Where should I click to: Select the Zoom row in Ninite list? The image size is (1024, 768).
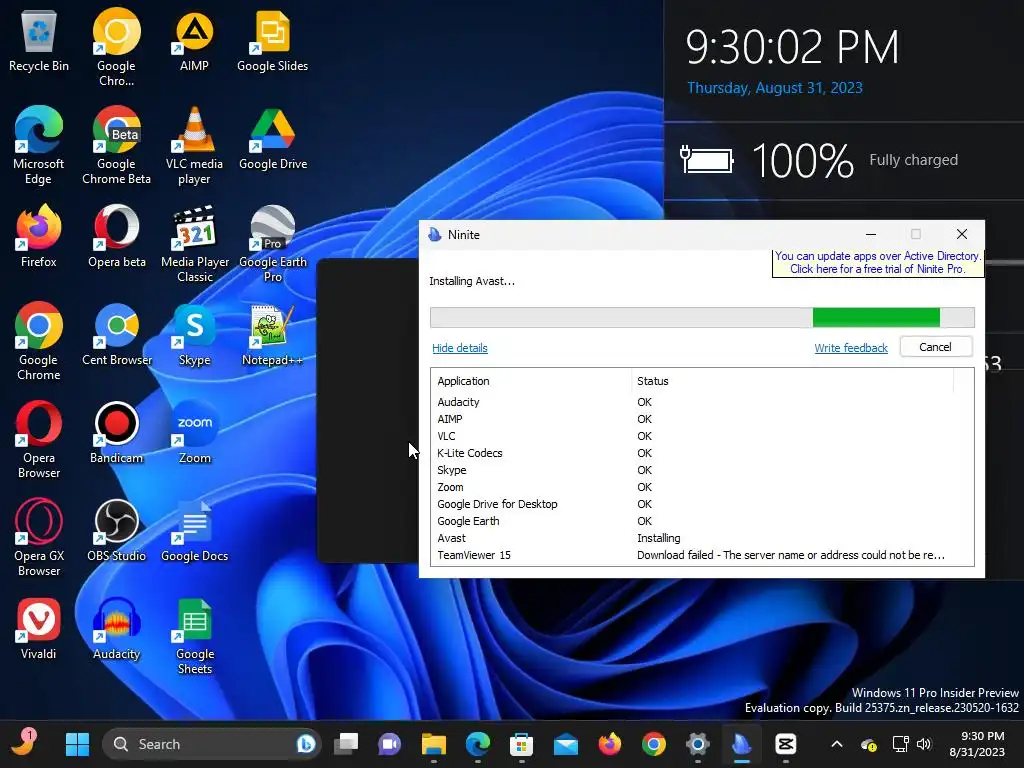pyautogui.click(x=702, y=487)
